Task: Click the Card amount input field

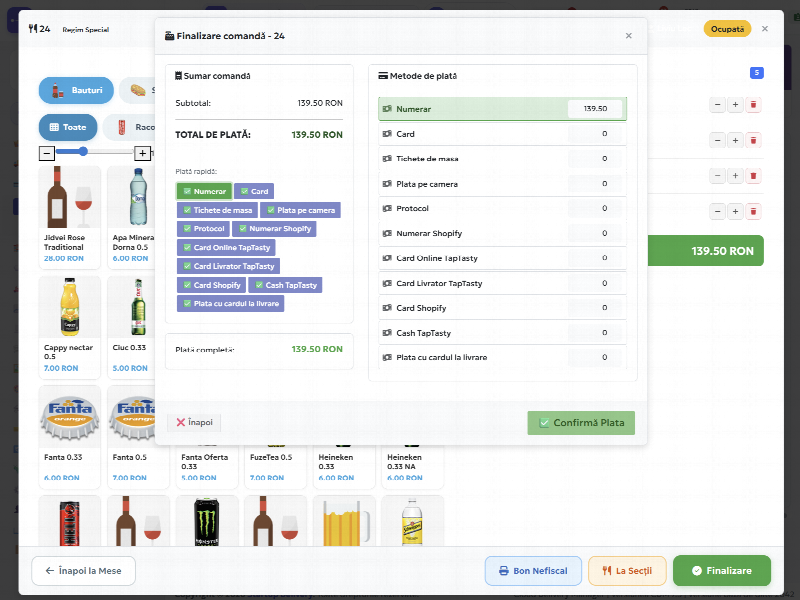Action: click(x=595, y=134)
